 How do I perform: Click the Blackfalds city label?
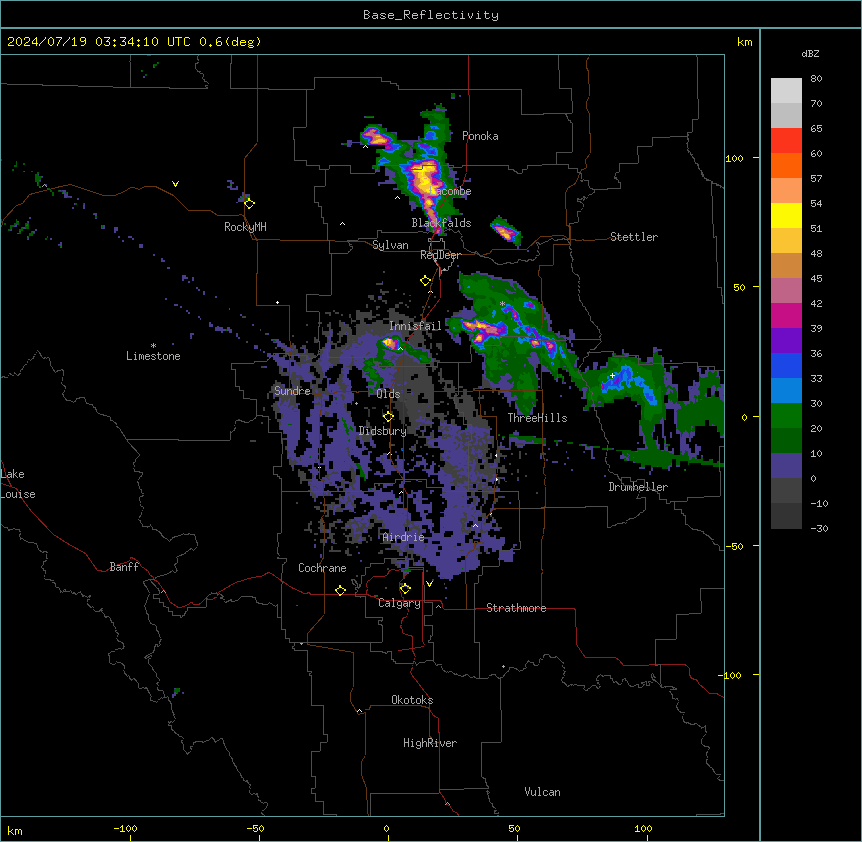coord(441,223)
